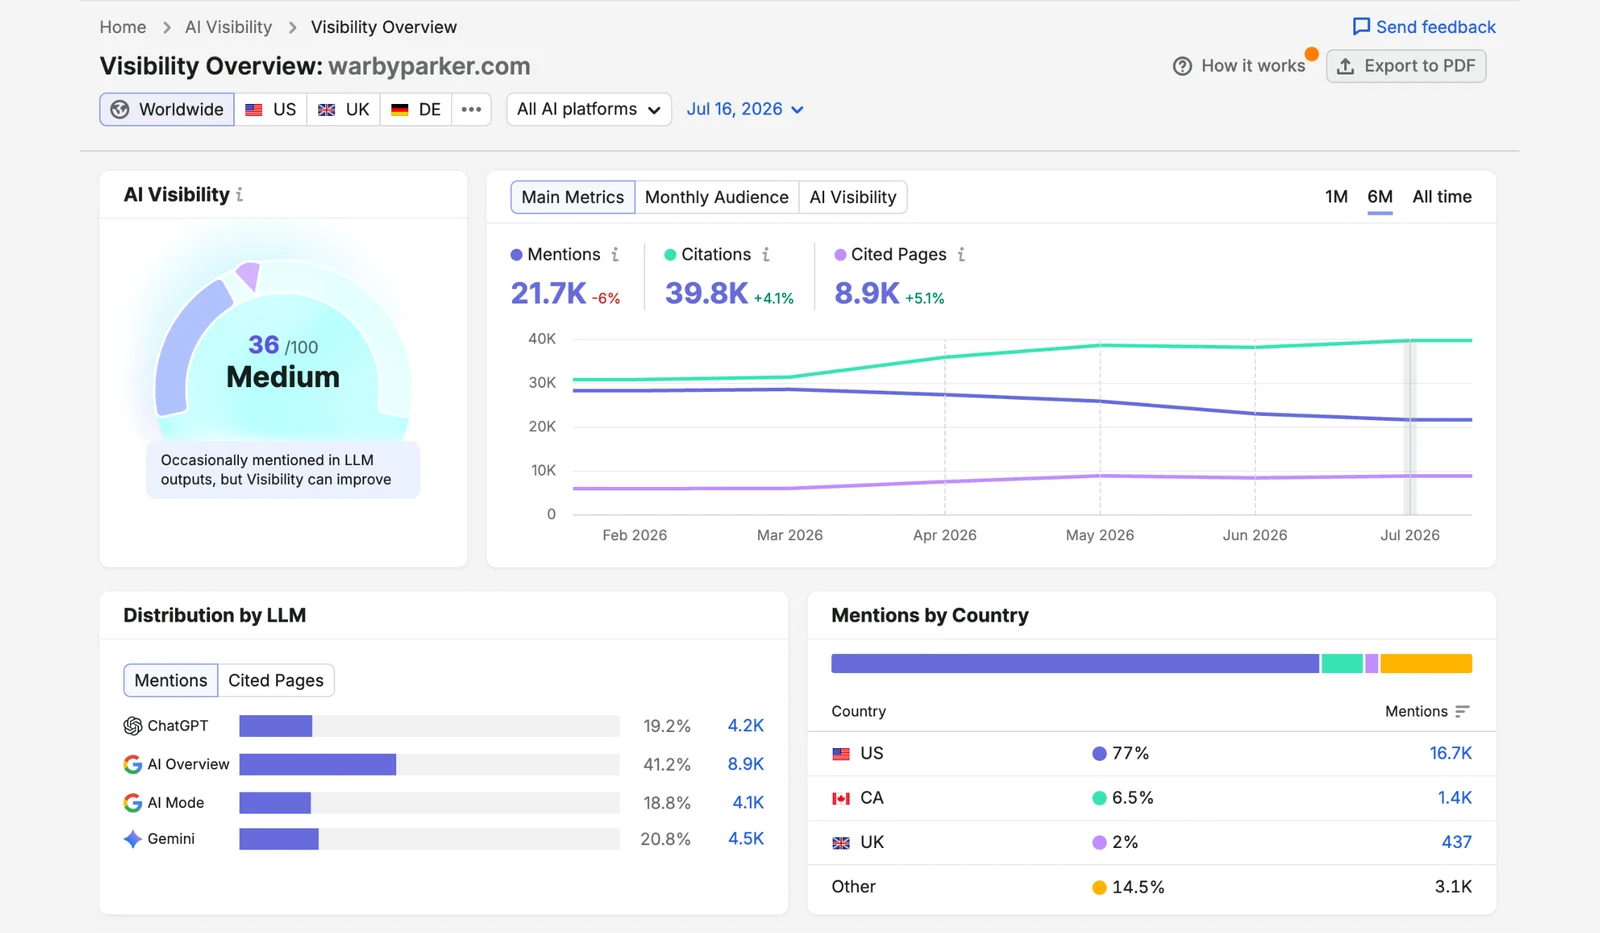Go to AI Visibility breadcrumb link
Viewport: 1600px width, 933px height.
point(228,28)
